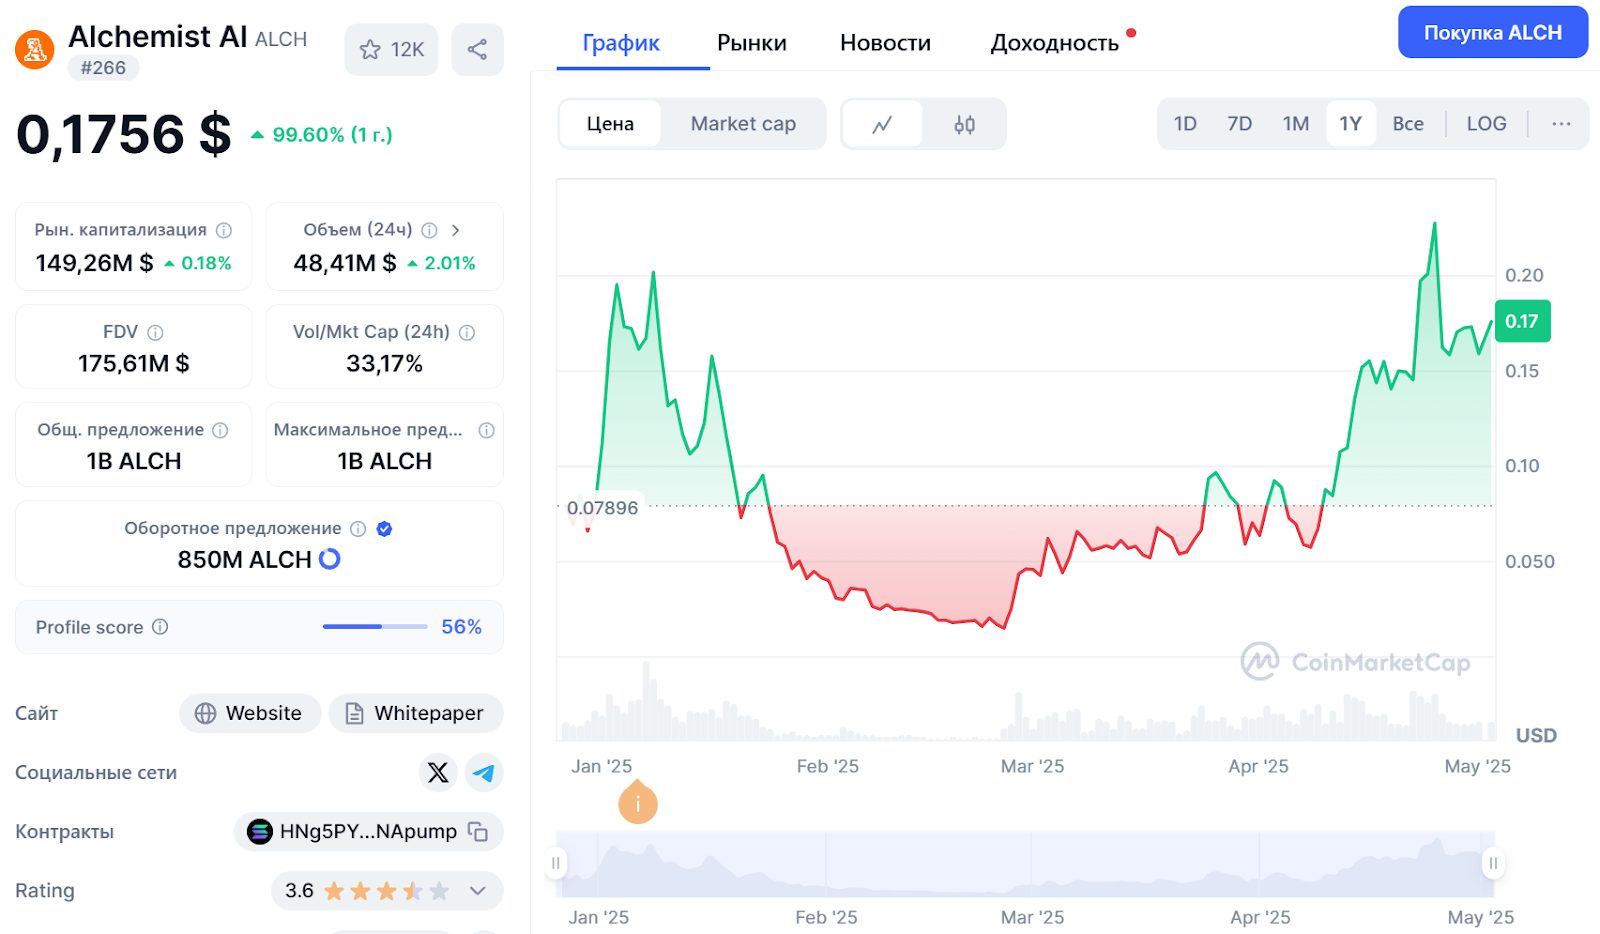Toggle LOG scale on chart

(x=1486, y=124)
